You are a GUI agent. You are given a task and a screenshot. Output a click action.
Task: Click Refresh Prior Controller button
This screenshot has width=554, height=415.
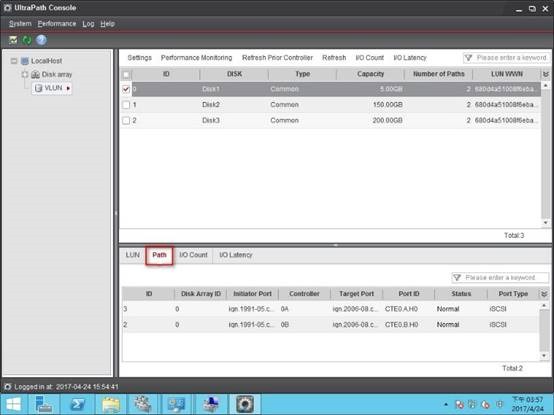tap(277, 58)
